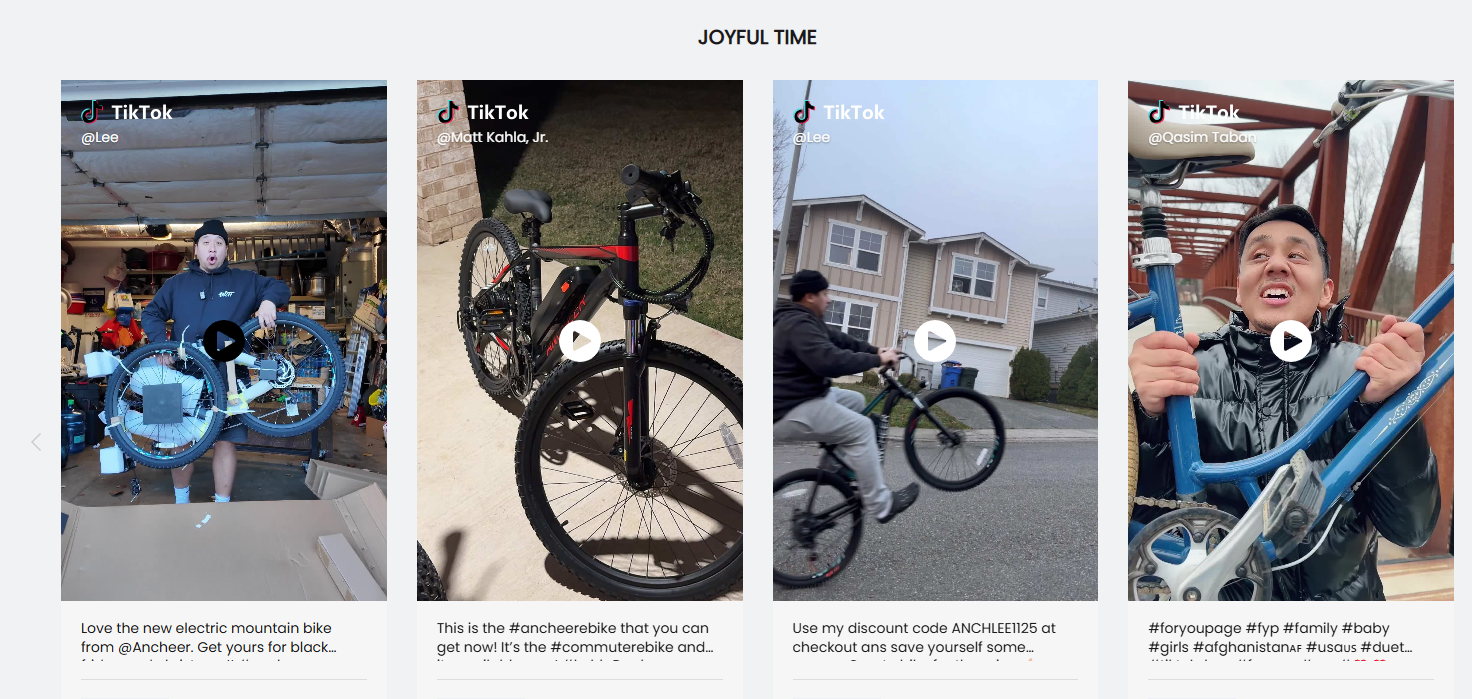Click caption "Love the new electric mountain bike"
This screenshot has width=1472, height=699.
(x=206, y=628)
